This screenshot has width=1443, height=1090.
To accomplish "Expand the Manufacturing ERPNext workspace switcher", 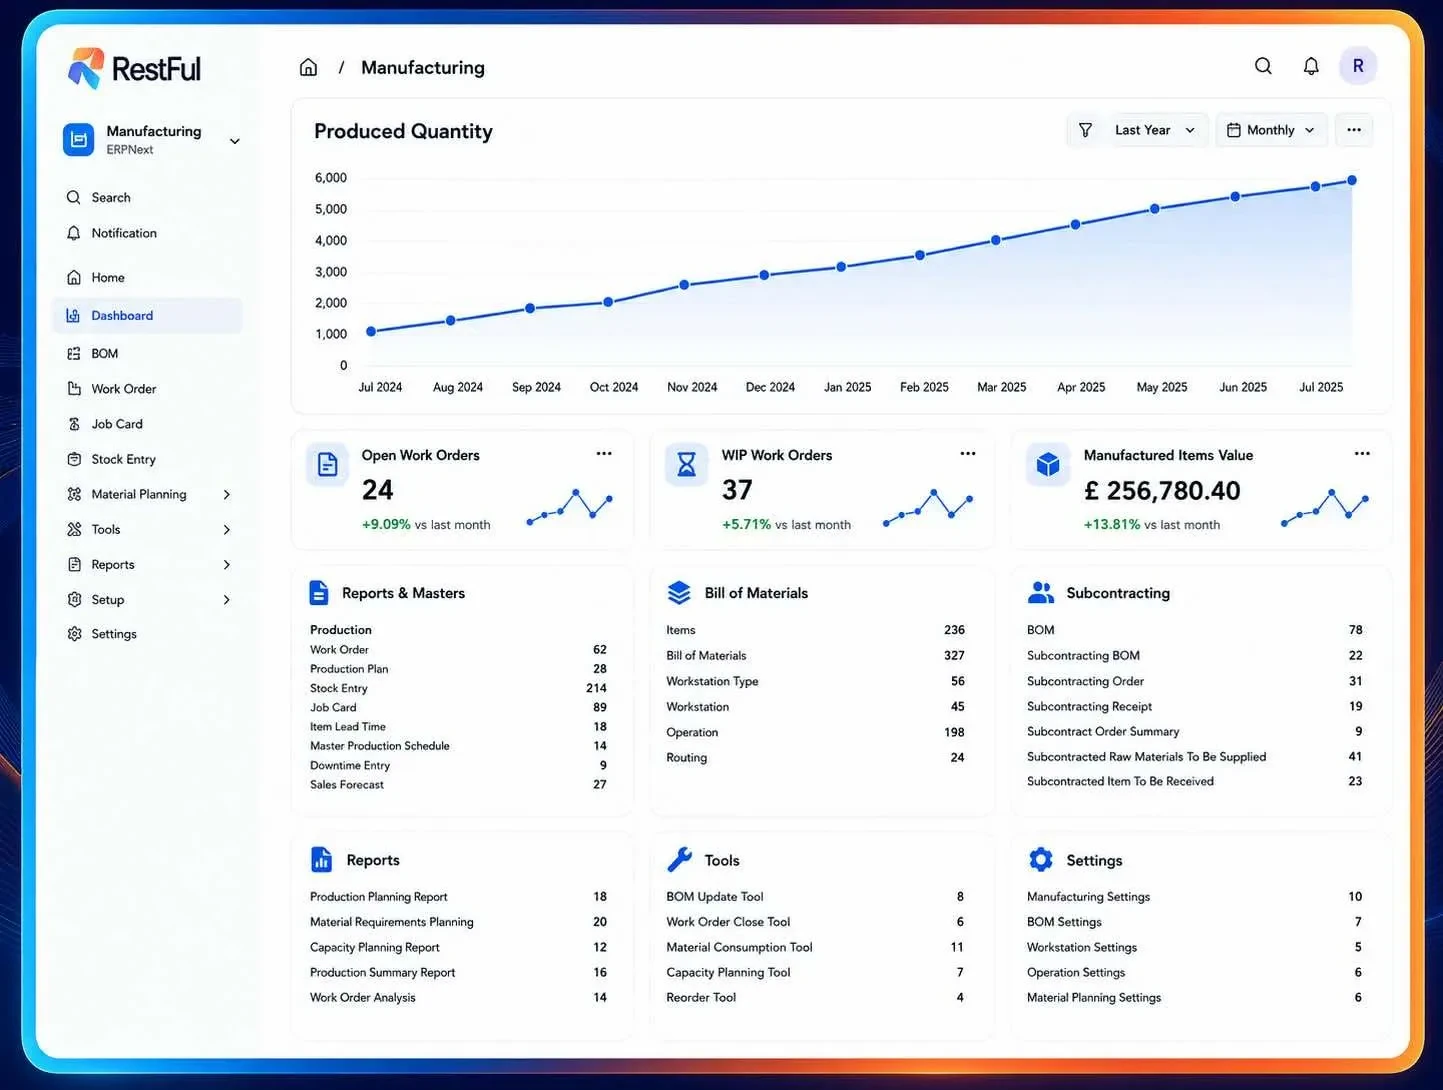I will pyautogui.click(x=152, y=140).
